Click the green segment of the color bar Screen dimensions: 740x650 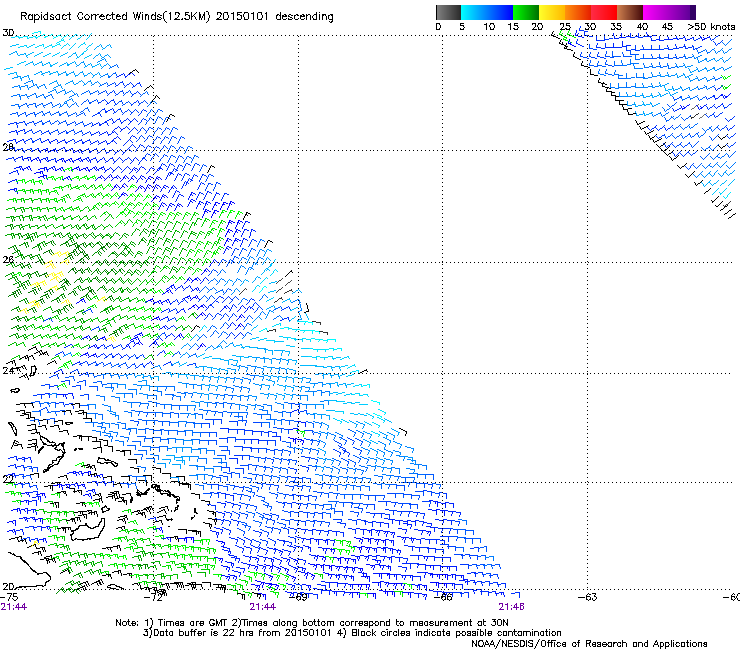pos(526,12)
